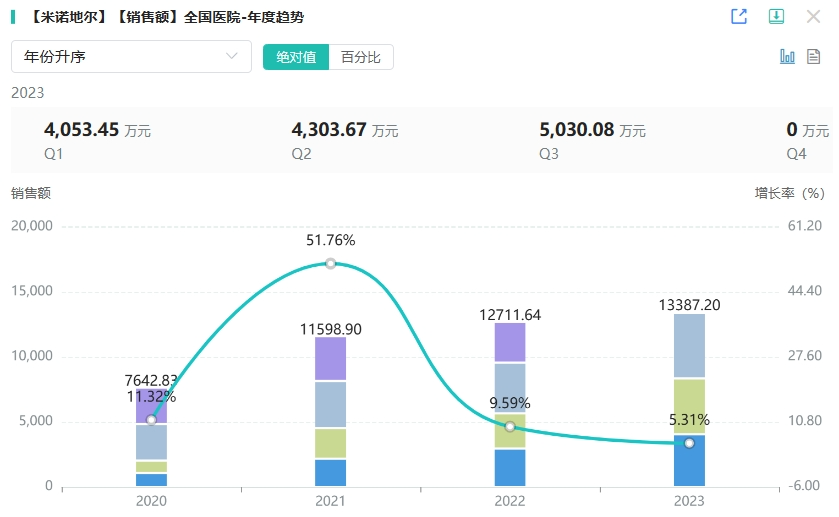Click the dark blue segment of the 2023 bar
Screen dimensions: 839x517
tap(689, 462)
